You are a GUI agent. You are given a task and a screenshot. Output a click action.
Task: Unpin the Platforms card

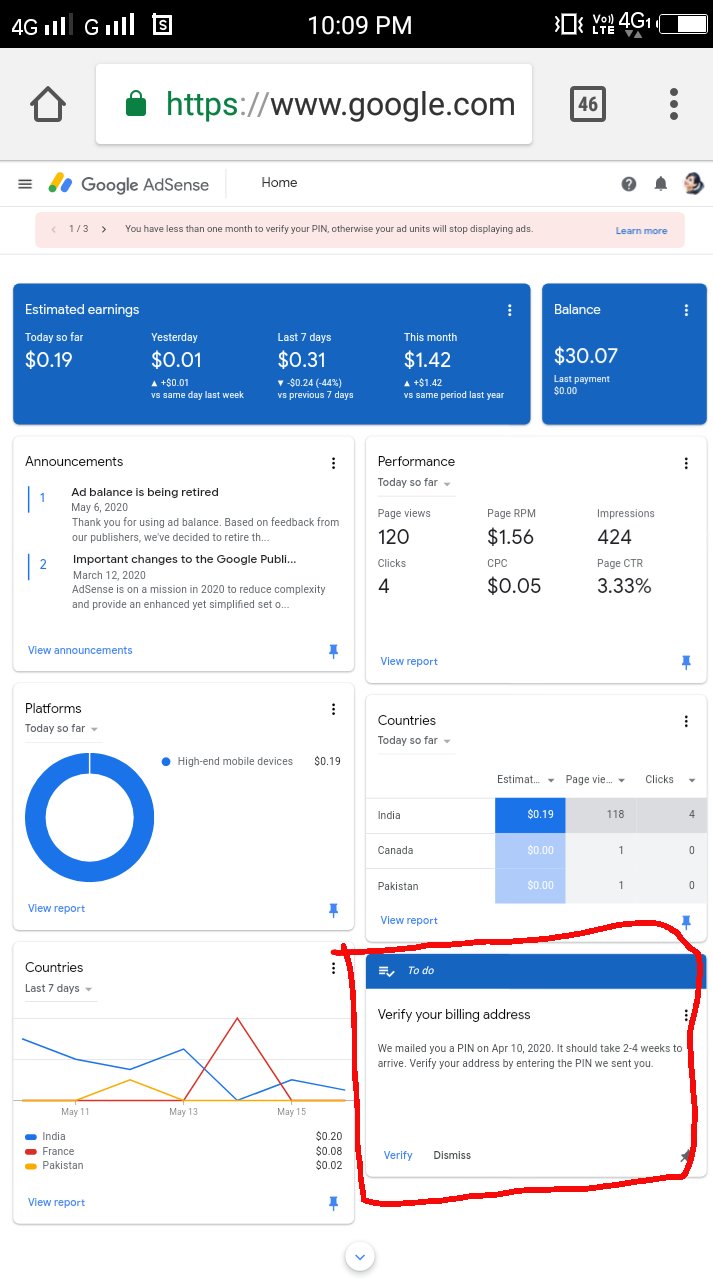click(333, 908)
